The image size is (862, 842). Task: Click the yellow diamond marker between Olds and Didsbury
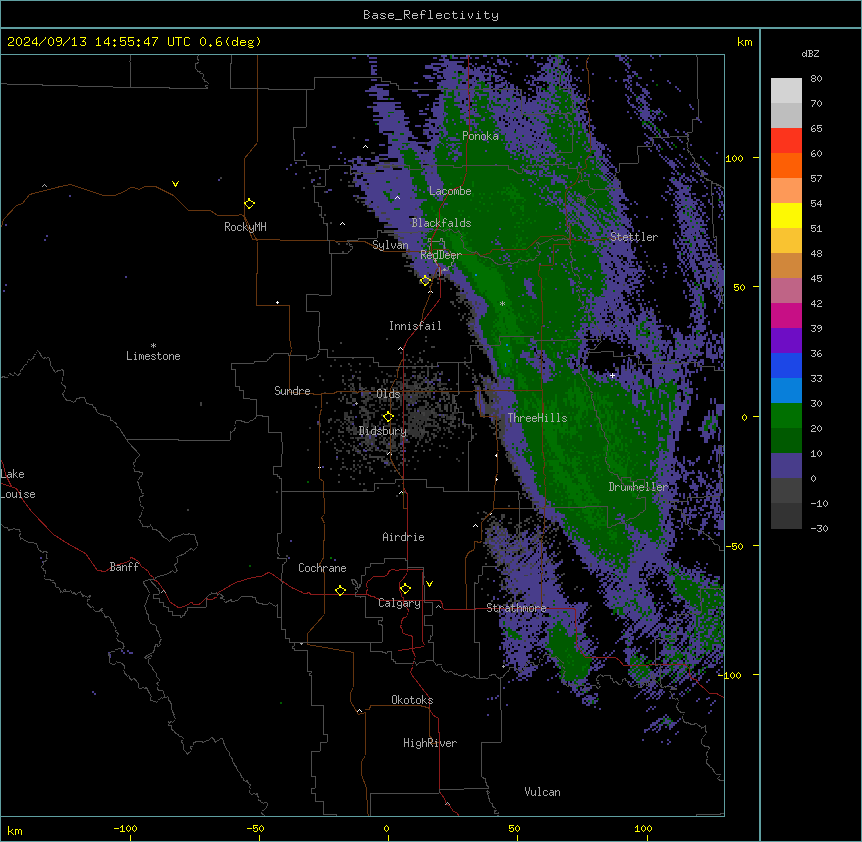pyautogui.click(x=388, y=417)
